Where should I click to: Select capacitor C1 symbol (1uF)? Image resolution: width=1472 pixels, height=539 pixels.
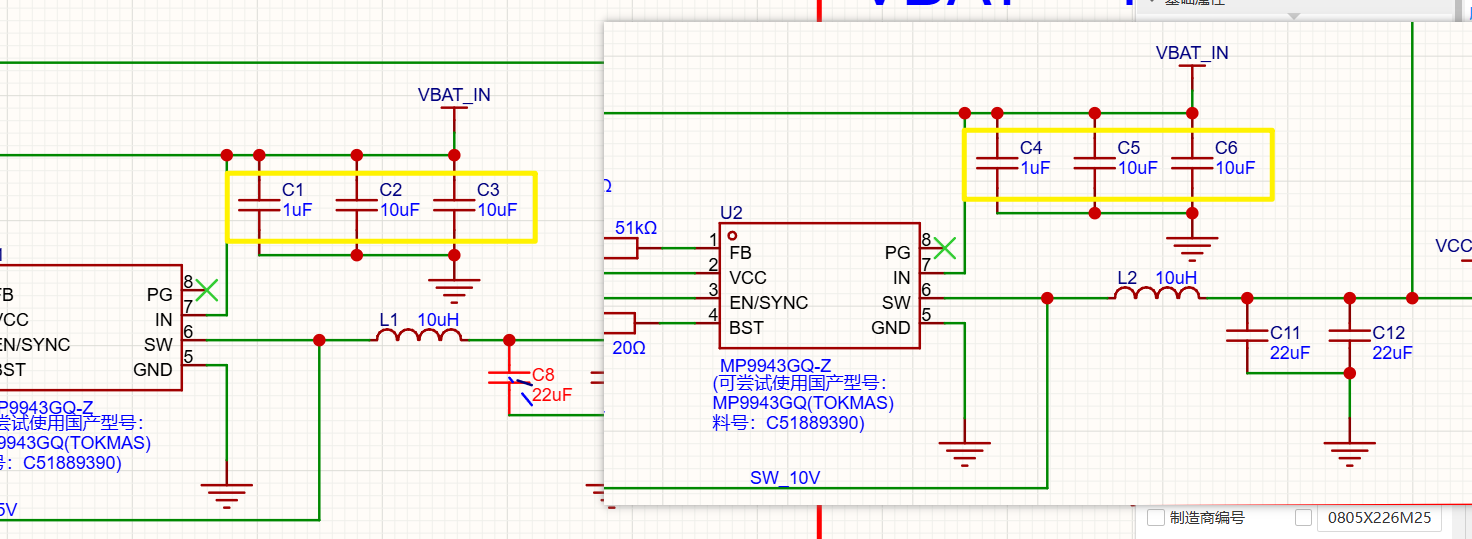tap(258, 204)
